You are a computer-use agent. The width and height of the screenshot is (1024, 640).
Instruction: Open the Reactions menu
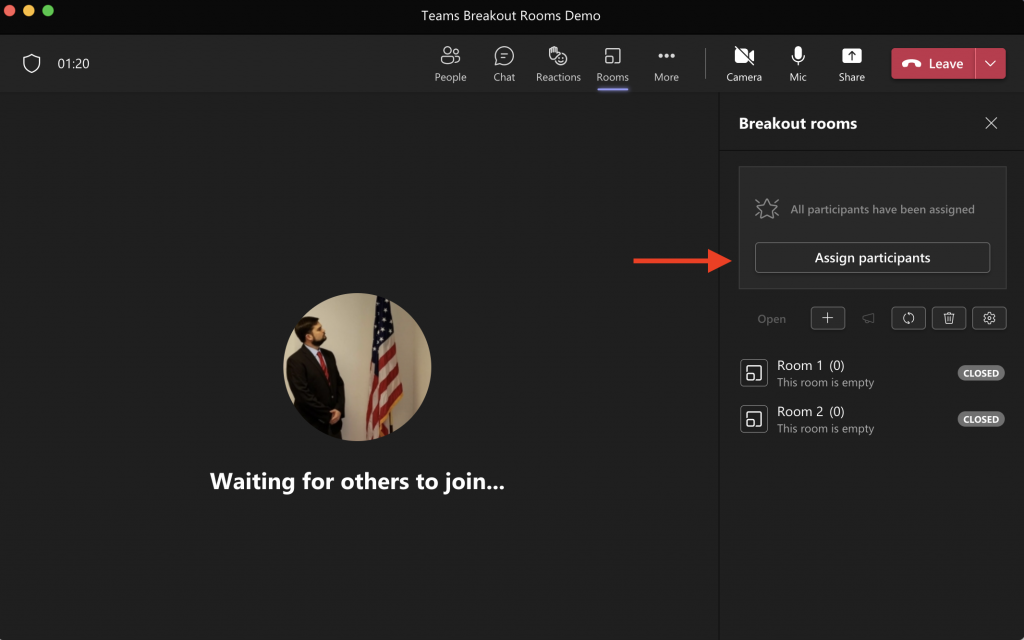558,64
